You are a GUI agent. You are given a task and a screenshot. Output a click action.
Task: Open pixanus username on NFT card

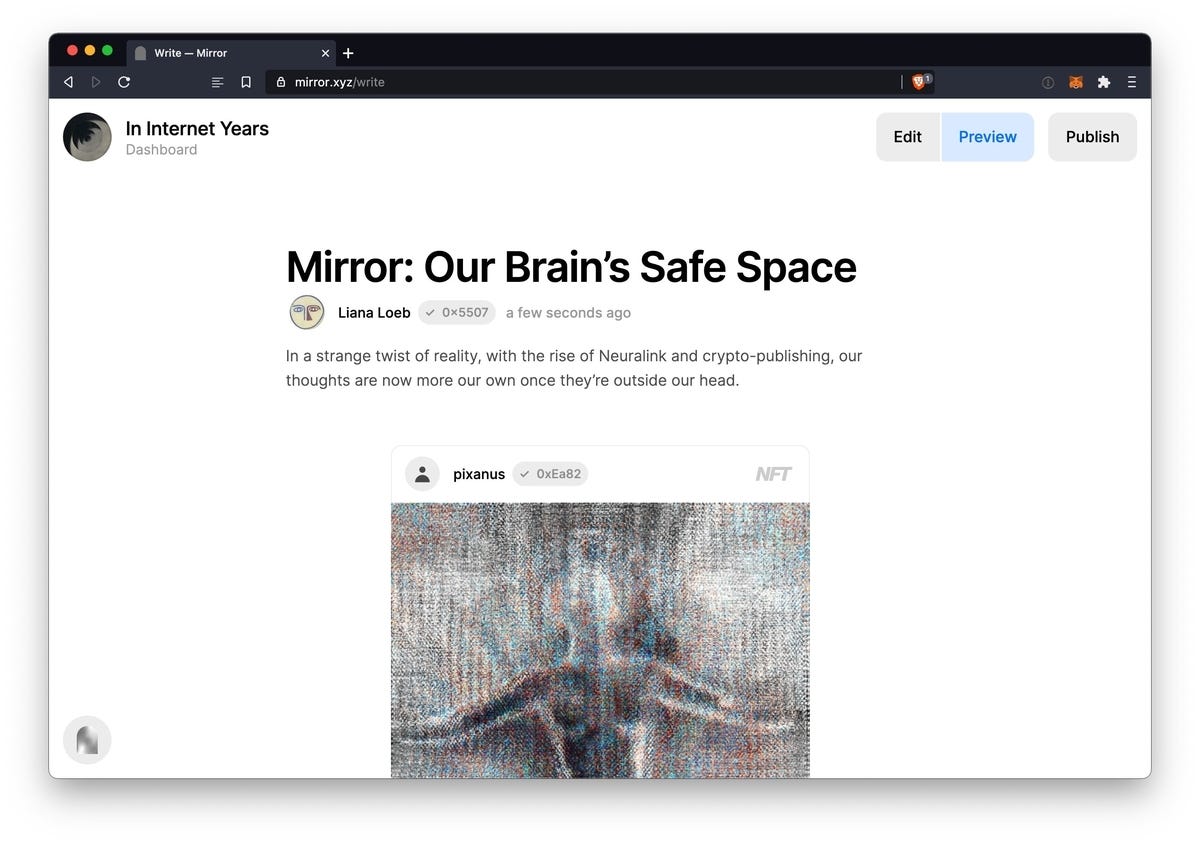click(479, 474)
